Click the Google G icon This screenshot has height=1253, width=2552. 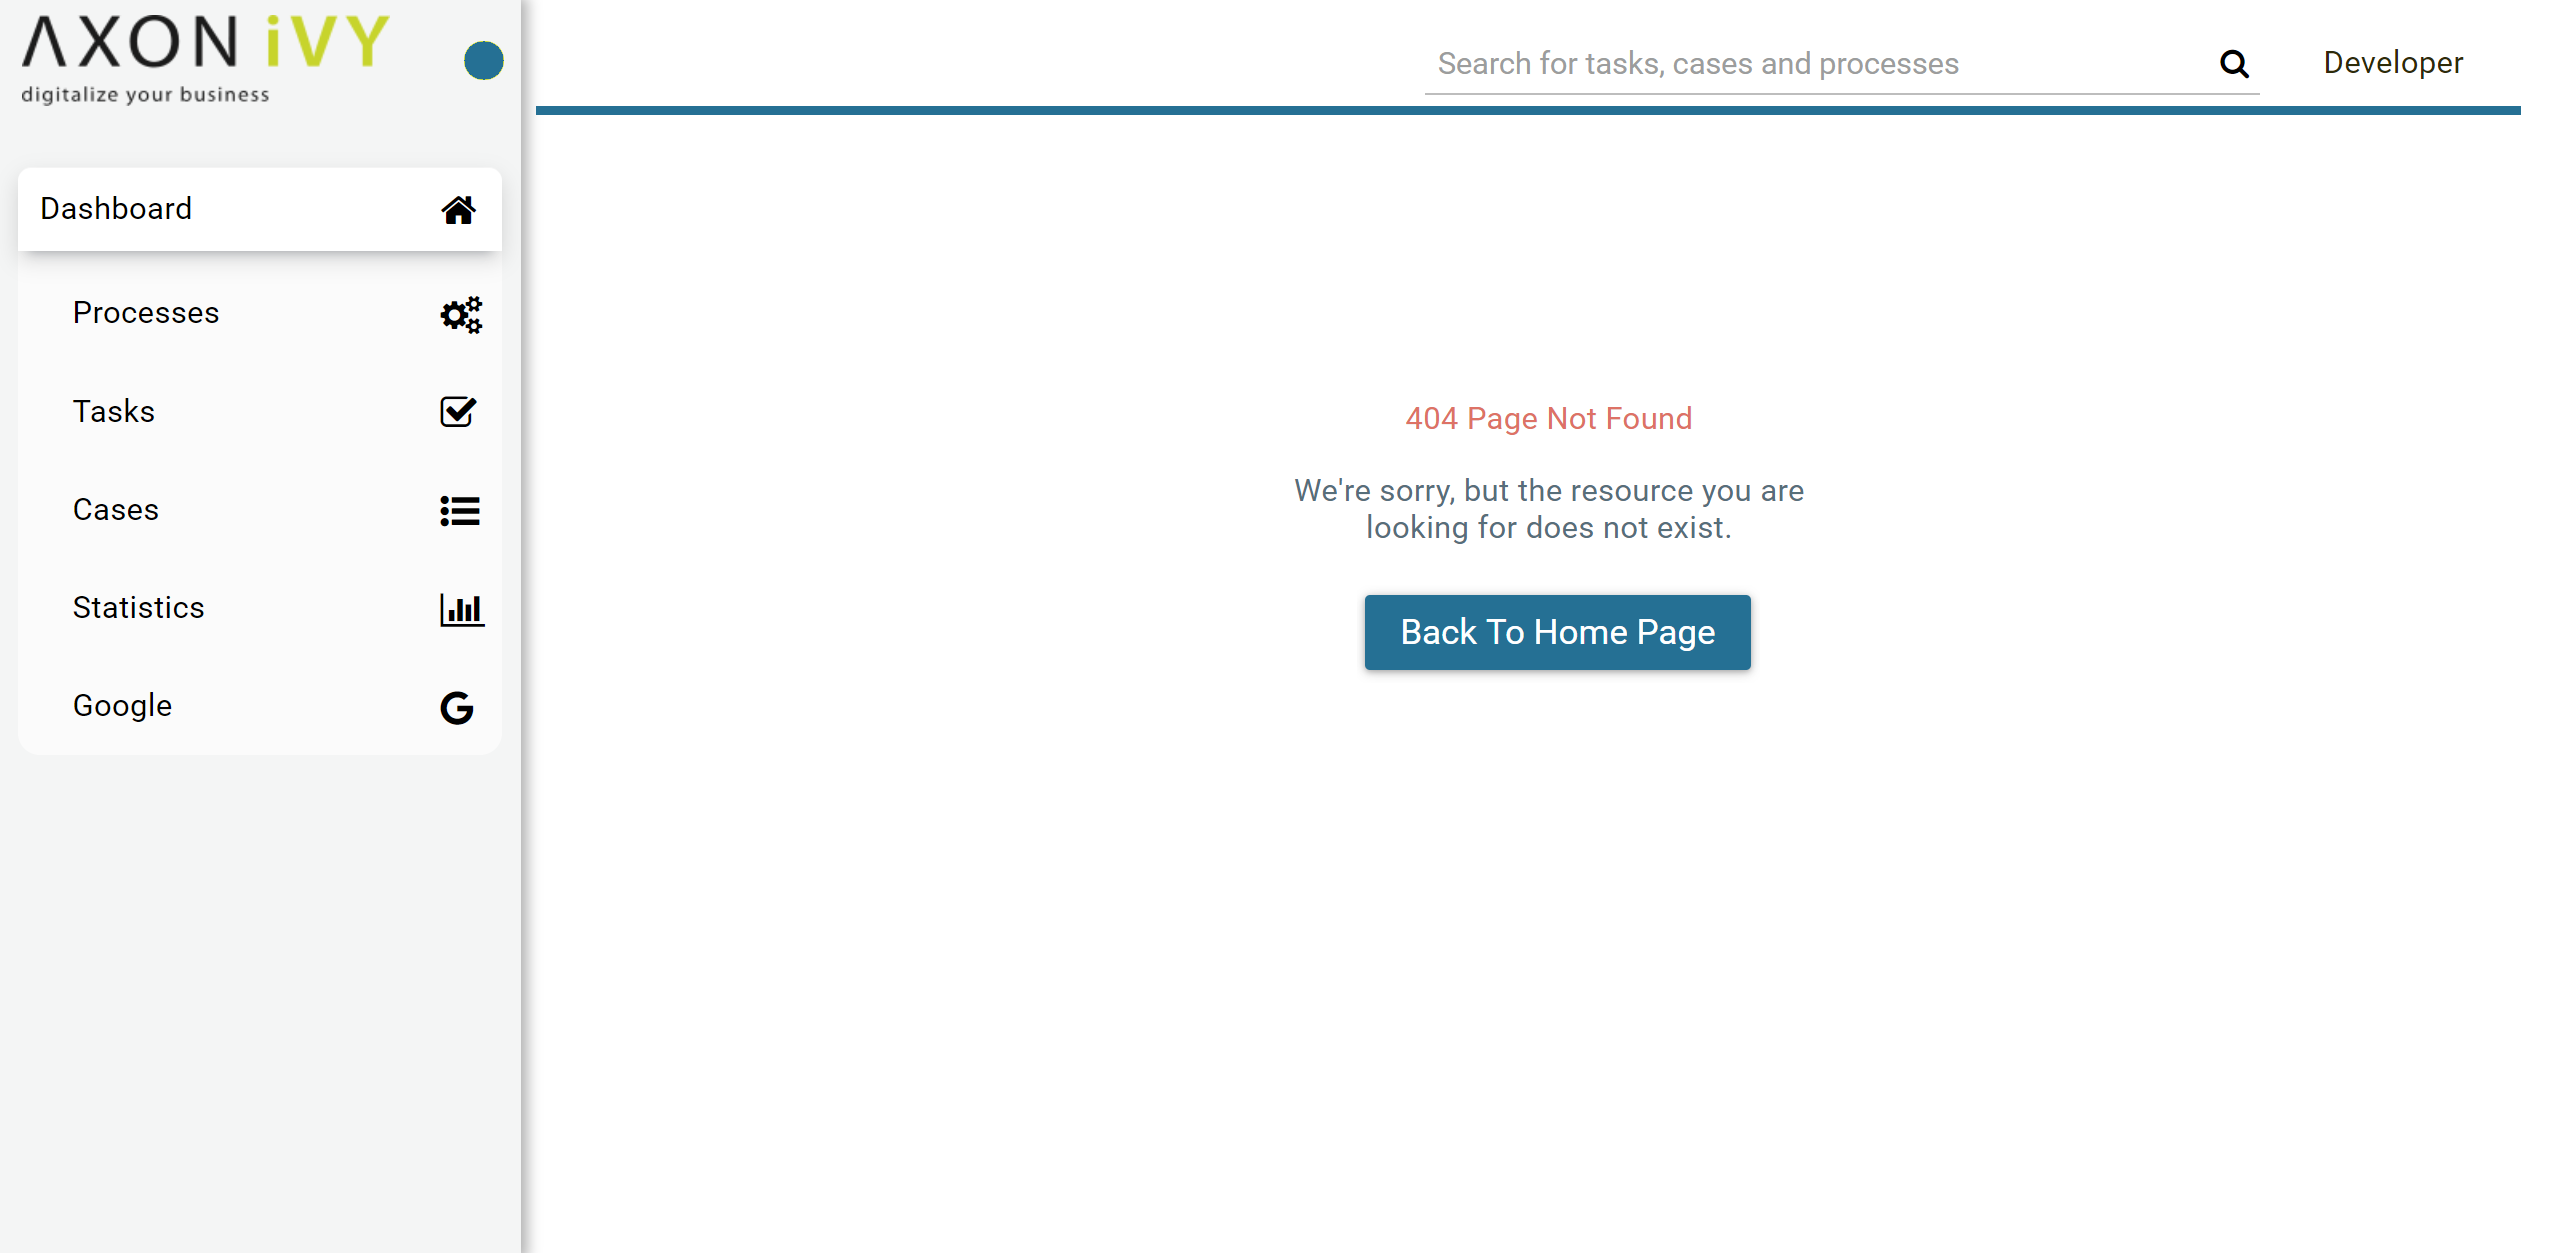(x=457, y=707)
